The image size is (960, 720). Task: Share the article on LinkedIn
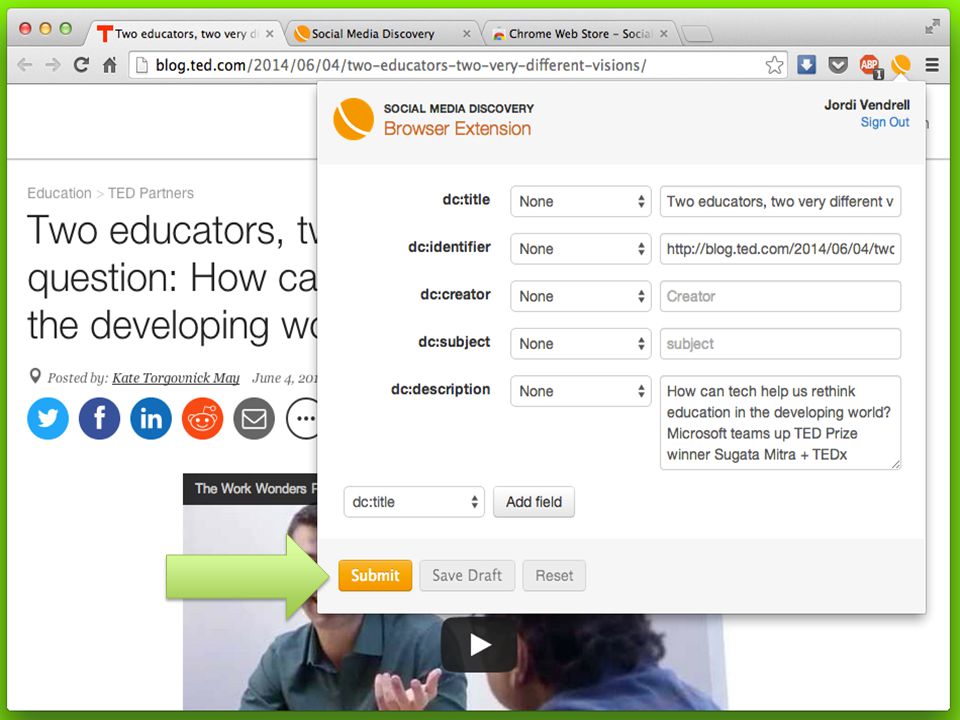(x=151, y=418)
